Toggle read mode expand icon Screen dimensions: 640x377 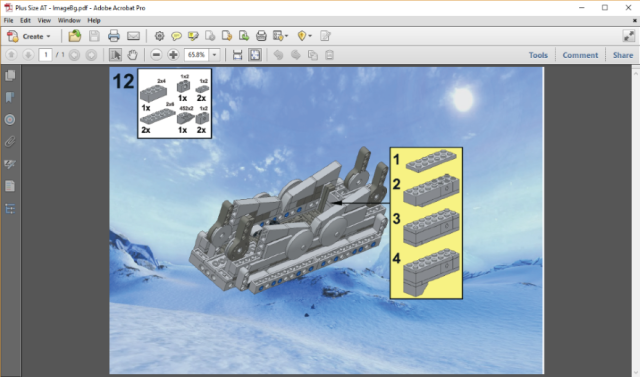tap(629, 36)
